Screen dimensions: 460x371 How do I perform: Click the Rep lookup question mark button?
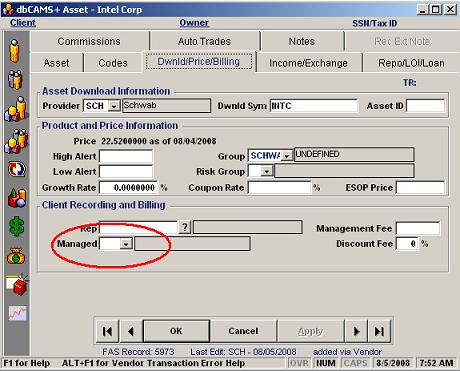click(x=185, y=227)
